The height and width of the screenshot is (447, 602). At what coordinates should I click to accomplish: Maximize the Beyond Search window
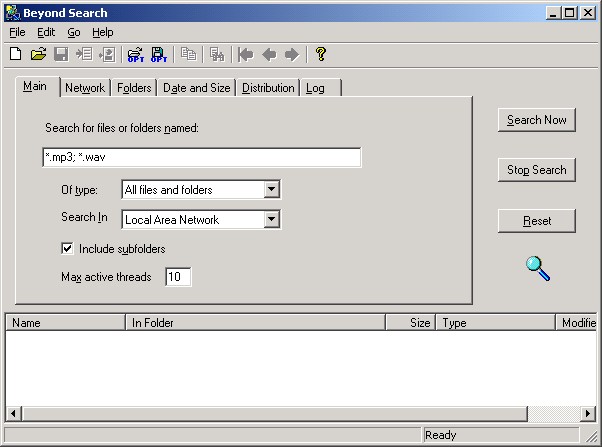point(569,13)
